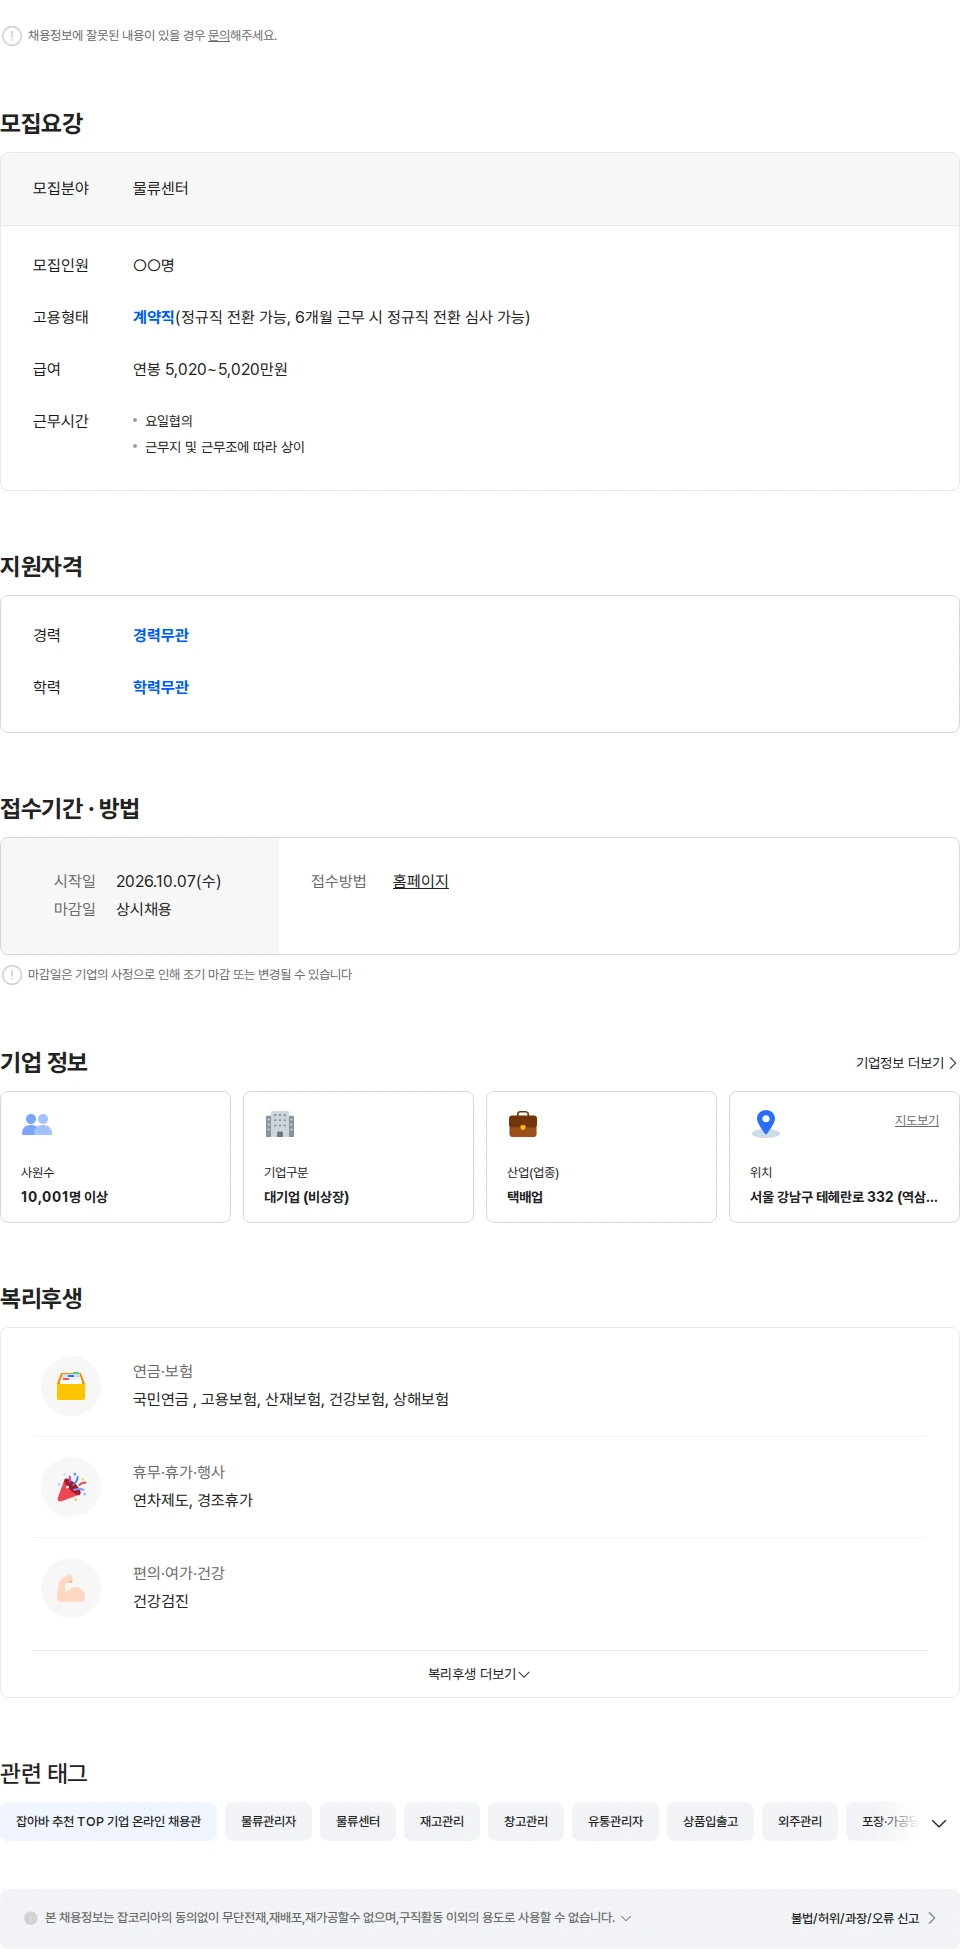Screen dimensions: 960x1949
Task: Click the 요일협의 work schedule text
Action: (169, 421)
